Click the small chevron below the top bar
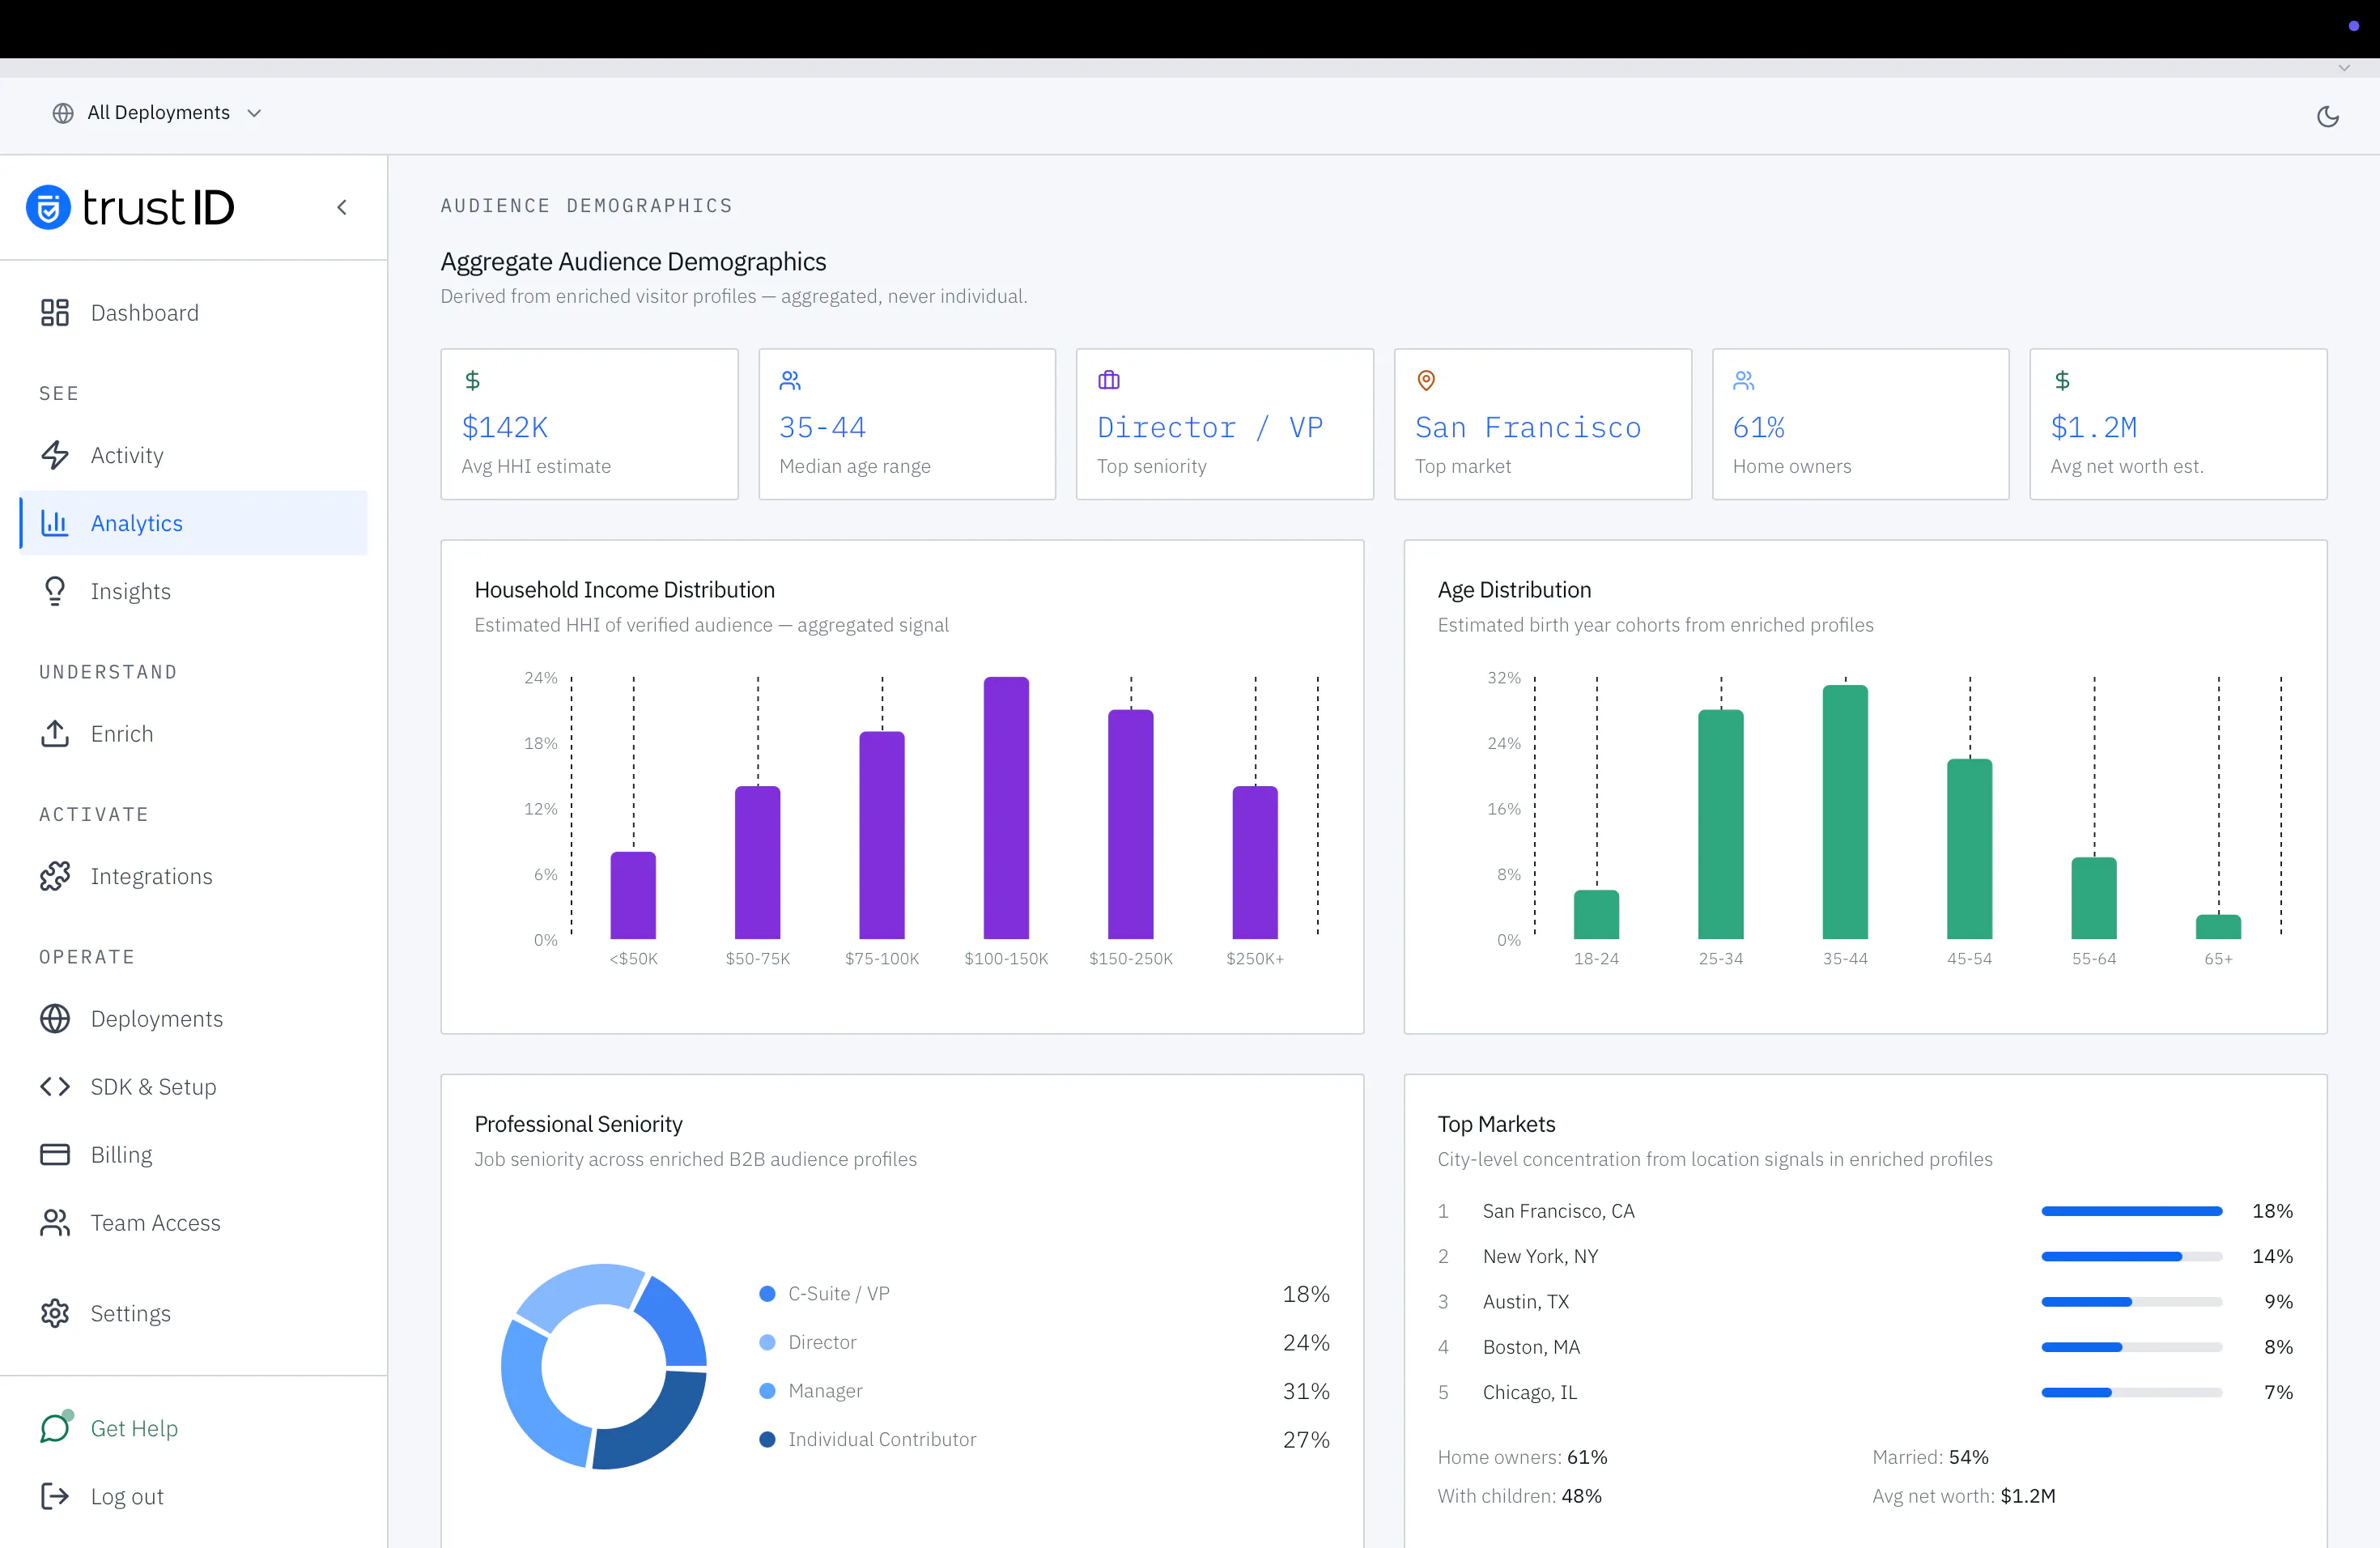 click(x=2344, y=68)
